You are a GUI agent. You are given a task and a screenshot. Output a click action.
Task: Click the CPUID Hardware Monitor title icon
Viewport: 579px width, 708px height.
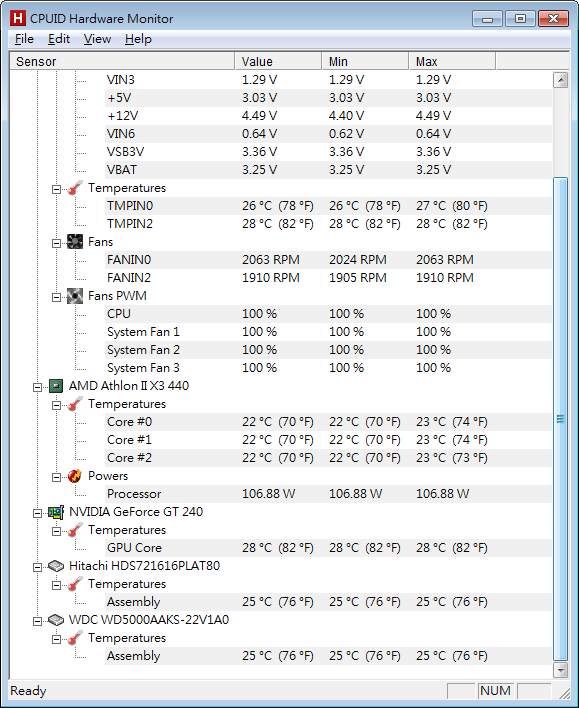18,19
